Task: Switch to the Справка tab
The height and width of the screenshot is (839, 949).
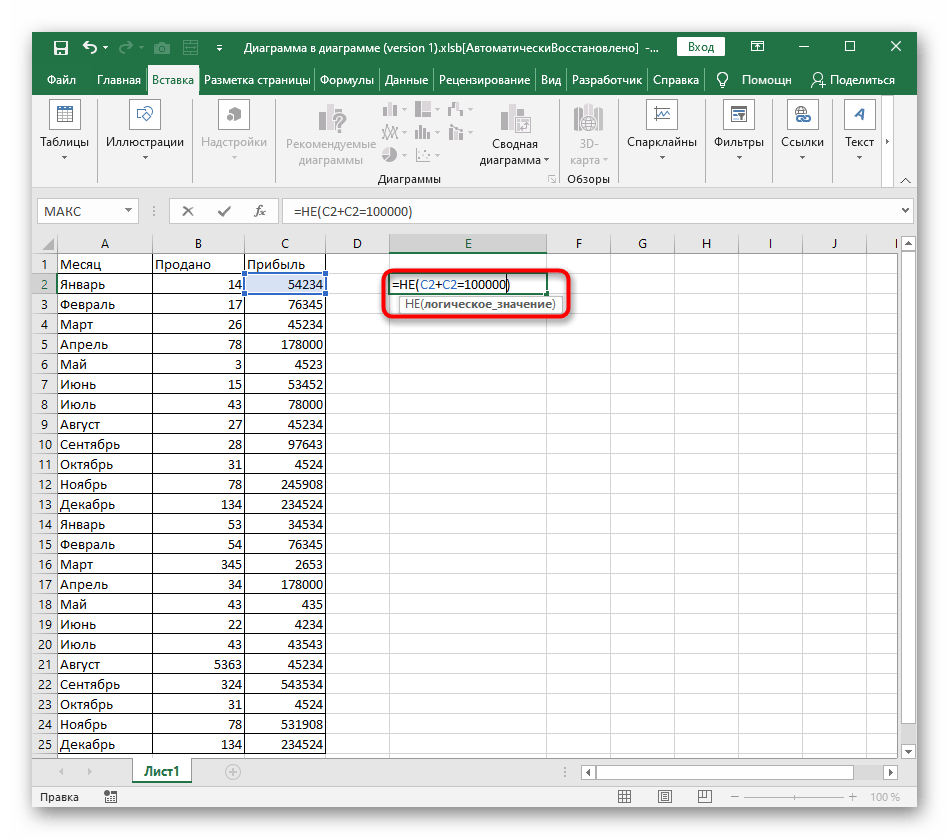Action: (x=675, y=80)
